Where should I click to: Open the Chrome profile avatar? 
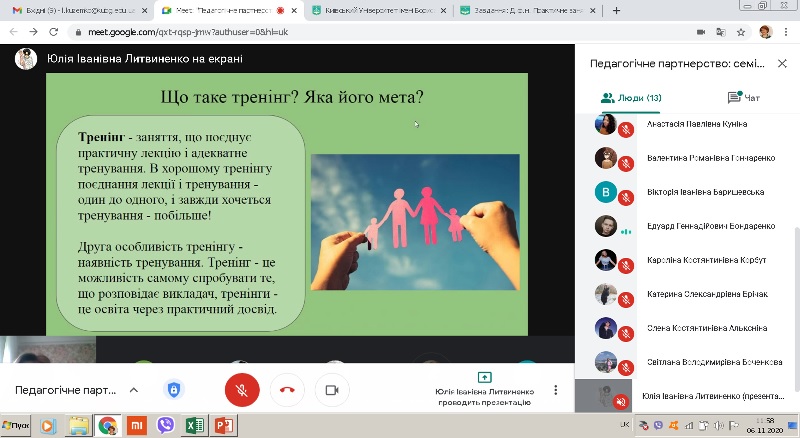pyautogui.click(x=765, y=32)
